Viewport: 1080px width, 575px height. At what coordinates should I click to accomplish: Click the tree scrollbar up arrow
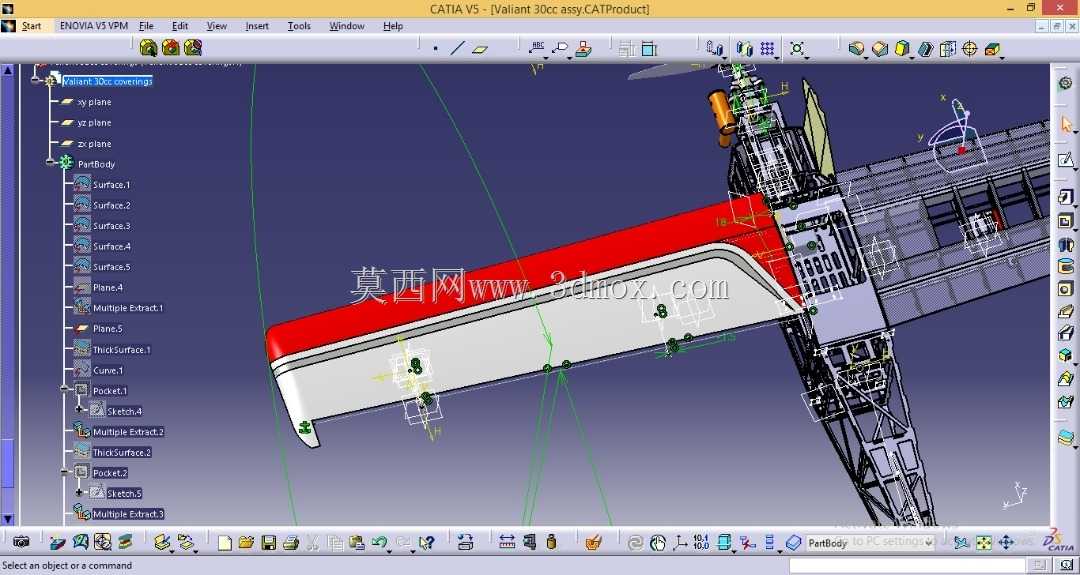8,70
